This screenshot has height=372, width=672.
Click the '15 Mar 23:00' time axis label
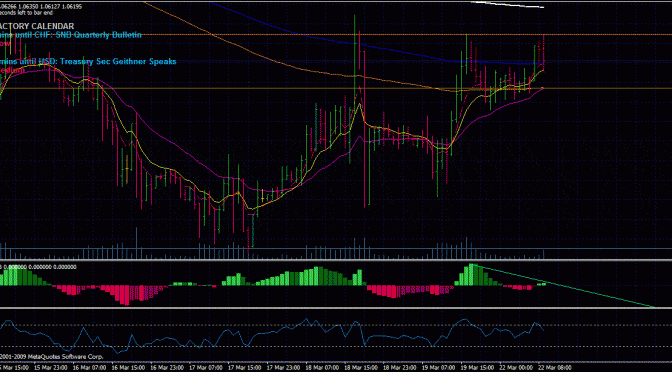pyautogui.click(x=51, y=368)
